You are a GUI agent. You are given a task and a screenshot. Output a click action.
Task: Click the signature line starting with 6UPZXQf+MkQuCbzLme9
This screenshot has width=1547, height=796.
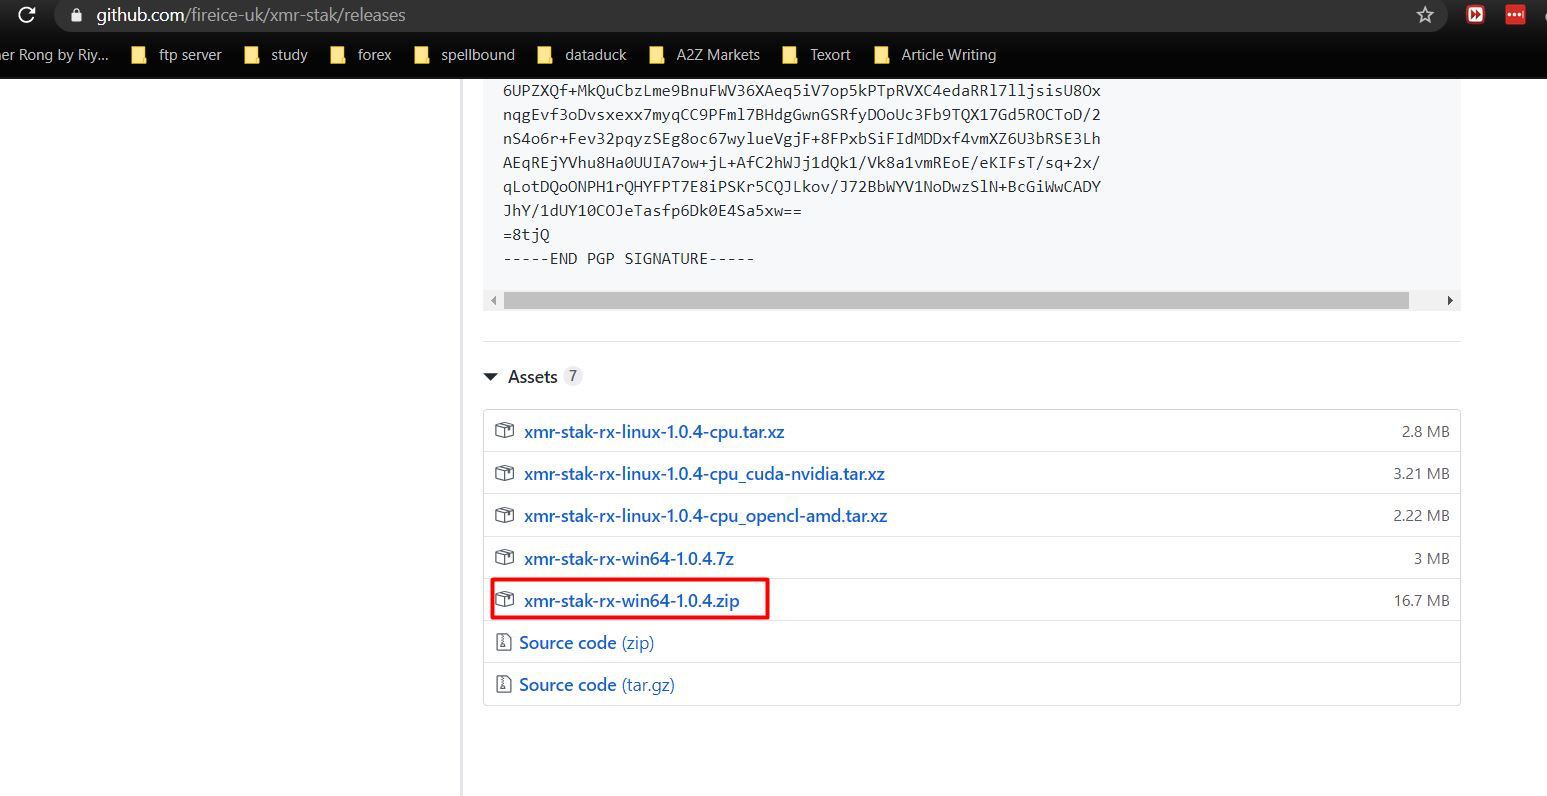[x=802, y=91]
